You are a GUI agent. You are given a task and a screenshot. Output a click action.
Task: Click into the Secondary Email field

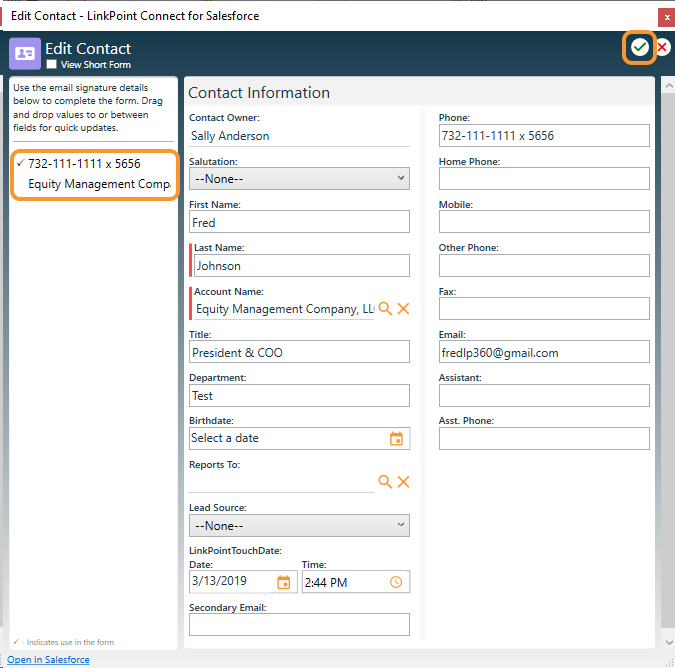coord(299,625)
